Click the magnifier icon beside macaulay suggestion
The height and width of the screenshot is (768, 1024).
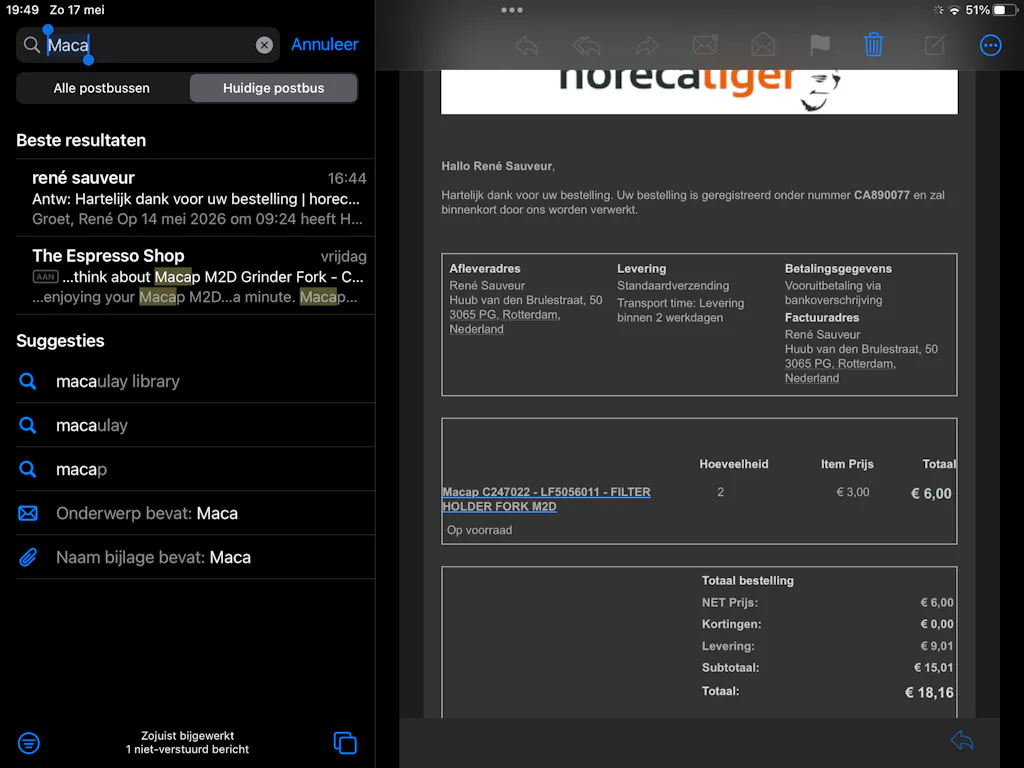(x=27, y=425)
